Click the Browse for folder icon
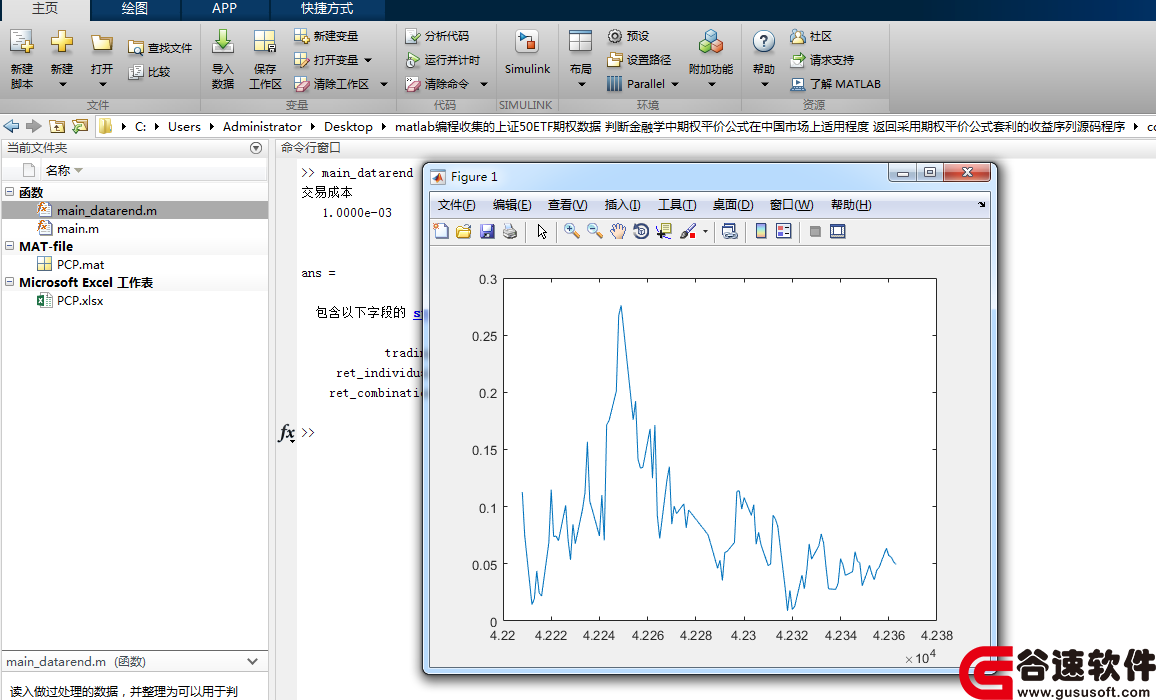1156x700 pixels. click(80, 126)
